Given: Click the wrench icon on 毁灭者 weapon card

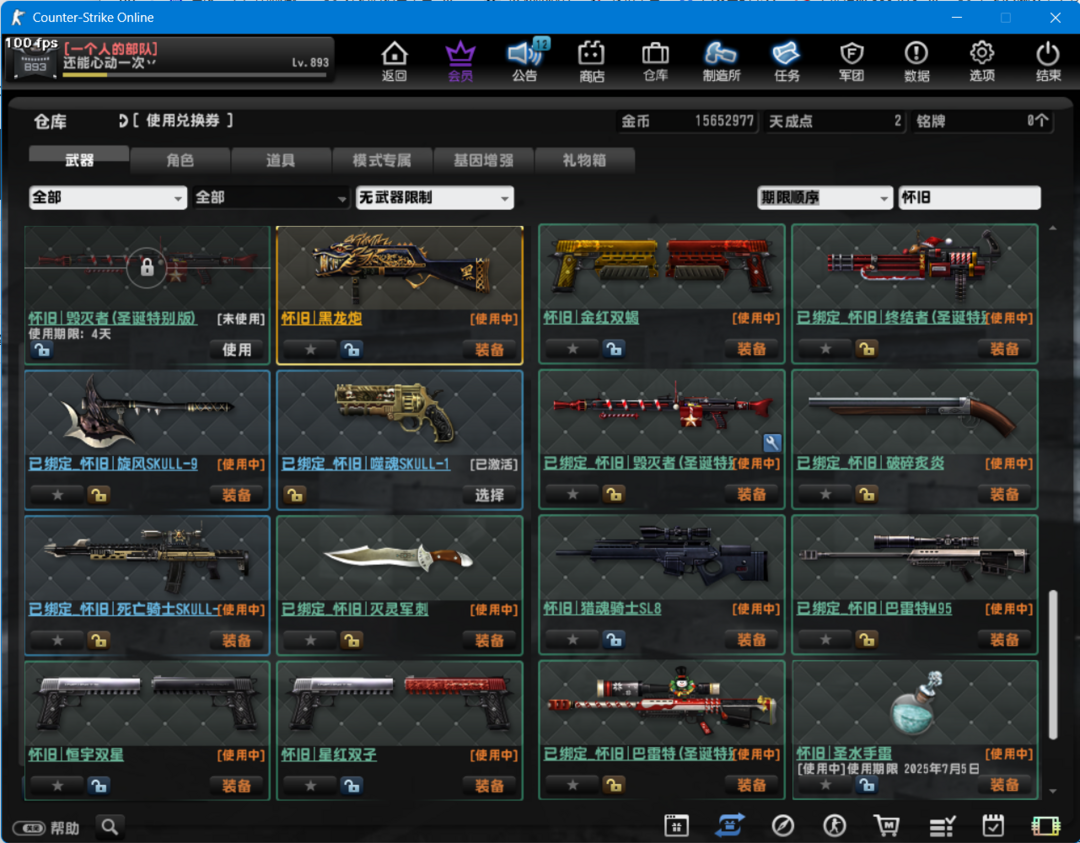Looking at the screenshot, I should [772, 442].
